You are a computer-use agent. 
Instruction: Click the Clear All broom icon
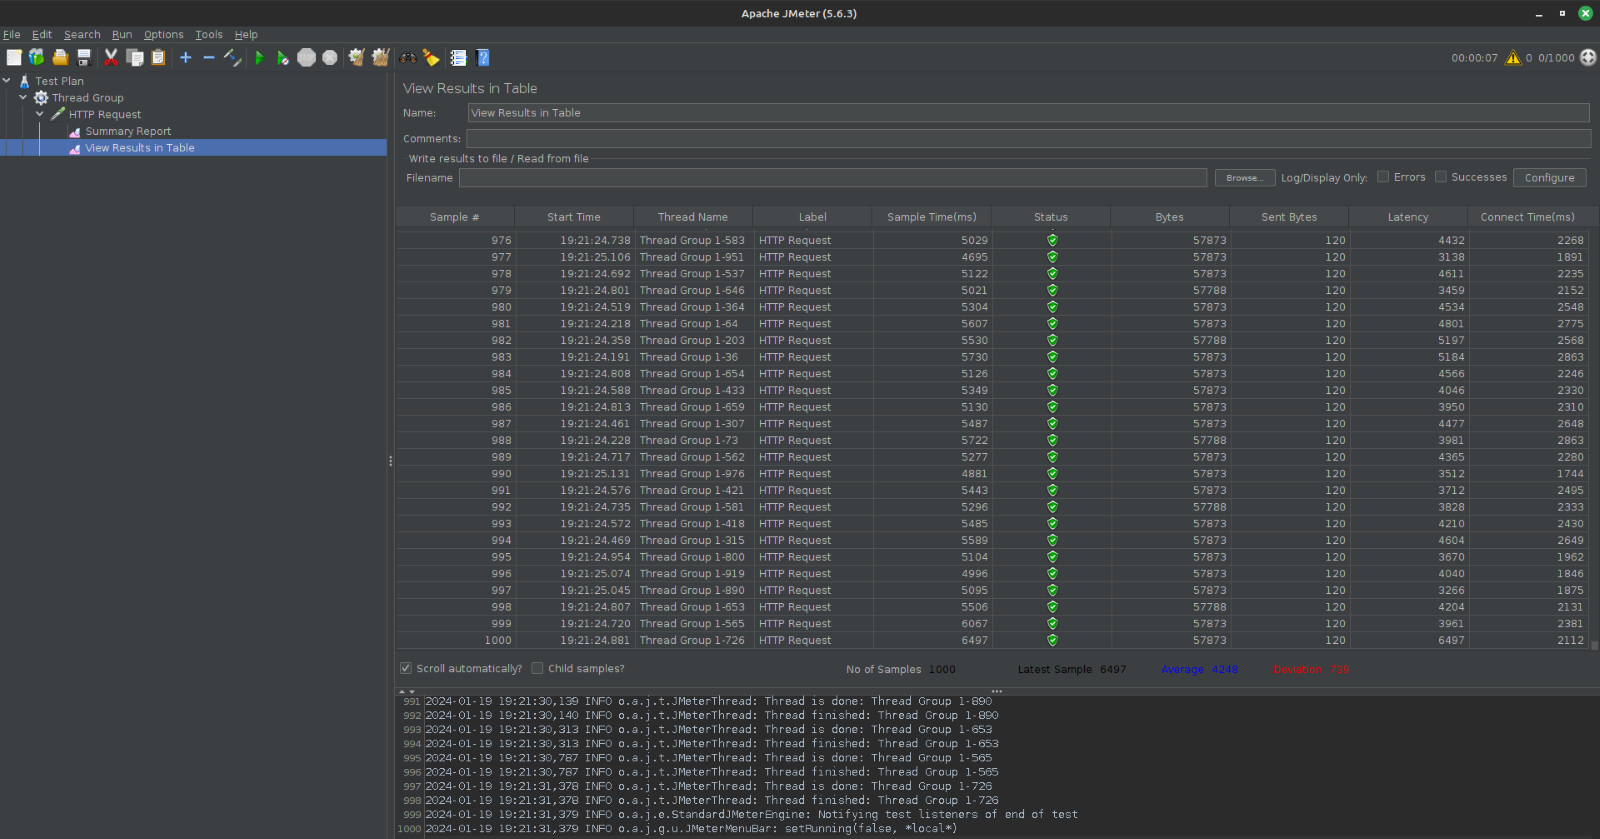point(380,58)
